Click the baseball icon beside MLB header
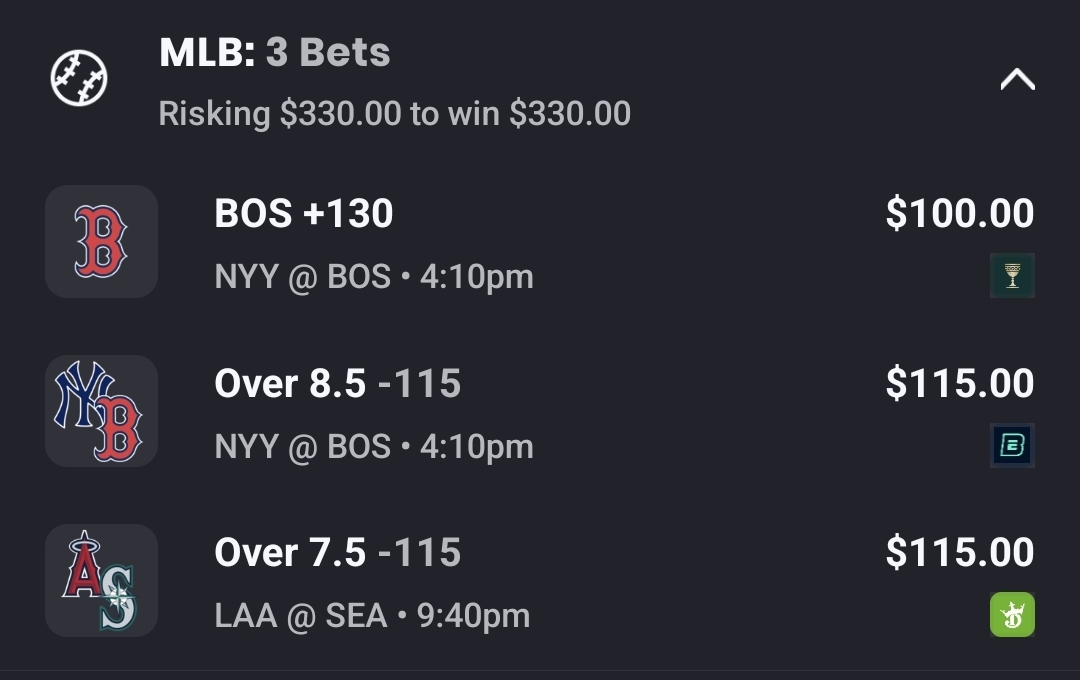The height and width of the screenshot is (680, 1080). (x=79, y=78)
